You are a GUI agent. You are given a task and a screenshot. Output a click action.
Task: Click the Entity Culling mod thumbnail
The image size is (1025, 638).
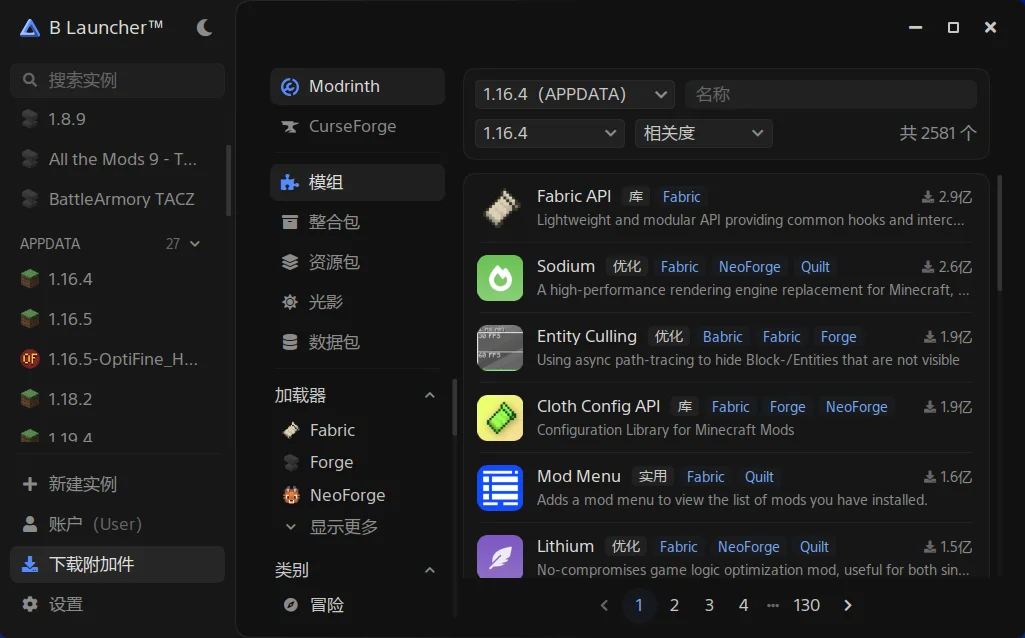(x=500, y=348)
